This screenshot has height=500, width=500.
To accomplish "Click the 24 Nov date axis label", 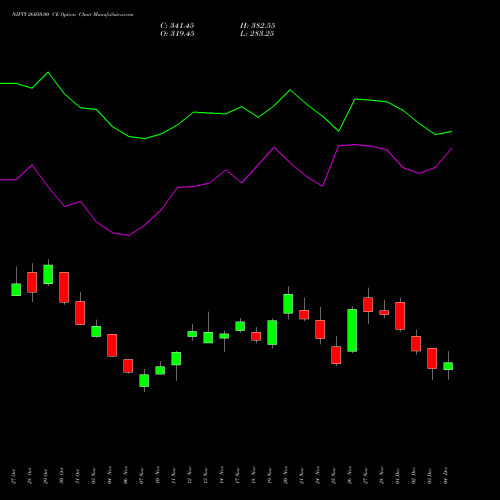I will (x=318, y=476).
